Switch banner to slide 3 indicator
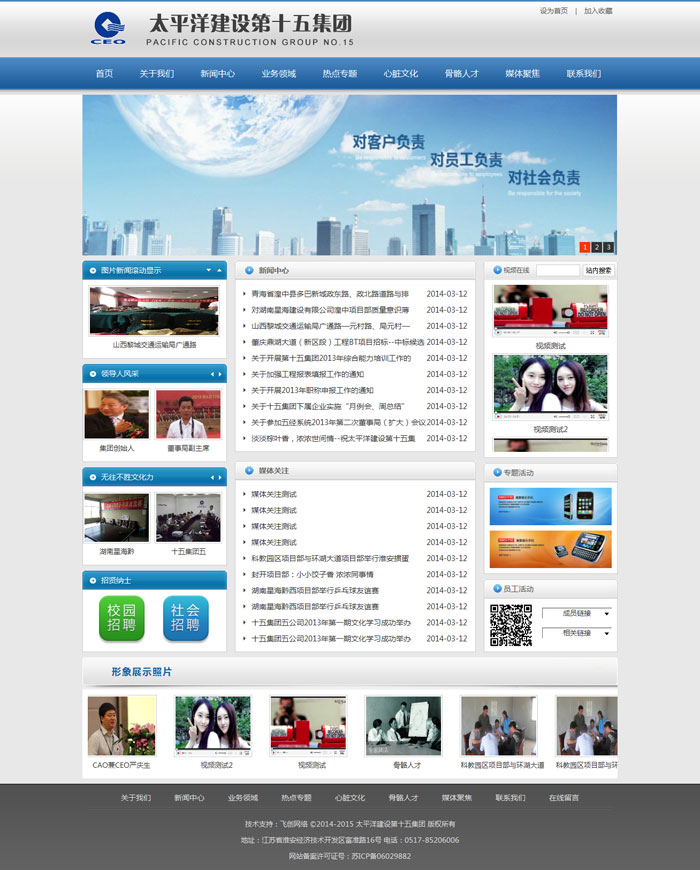Image resolution: width=700 pixels, height=870 pixels. (x=608, y=247)
